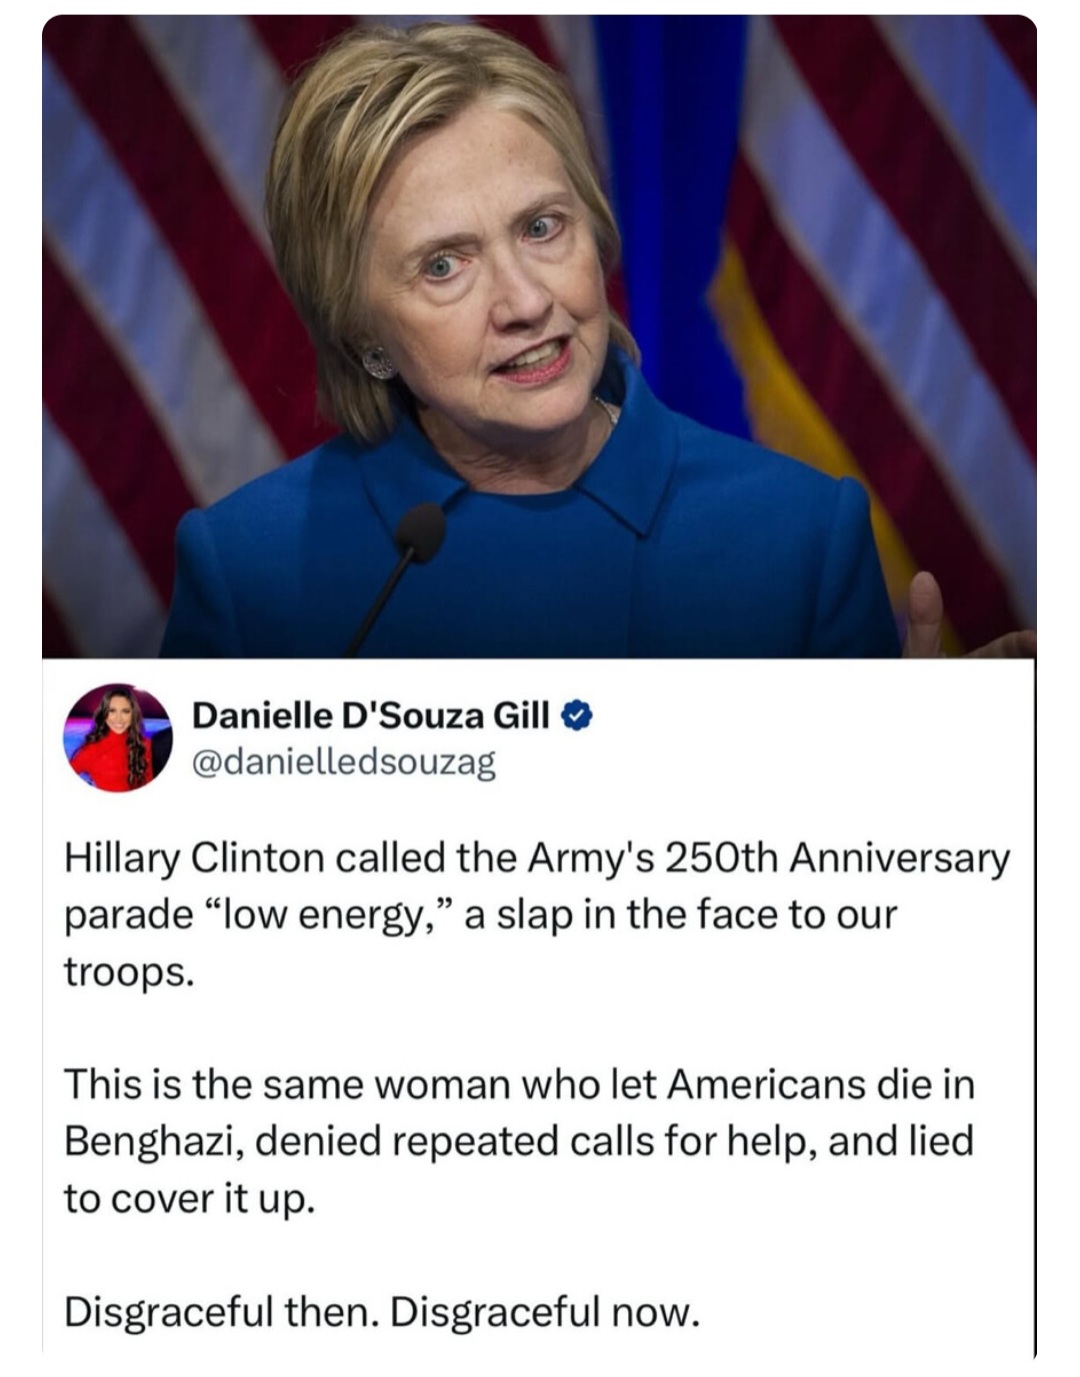The width and height of the screenshot is (1080, 1377).
Task: Click the line "to cover it up."
Action: 190,1198
